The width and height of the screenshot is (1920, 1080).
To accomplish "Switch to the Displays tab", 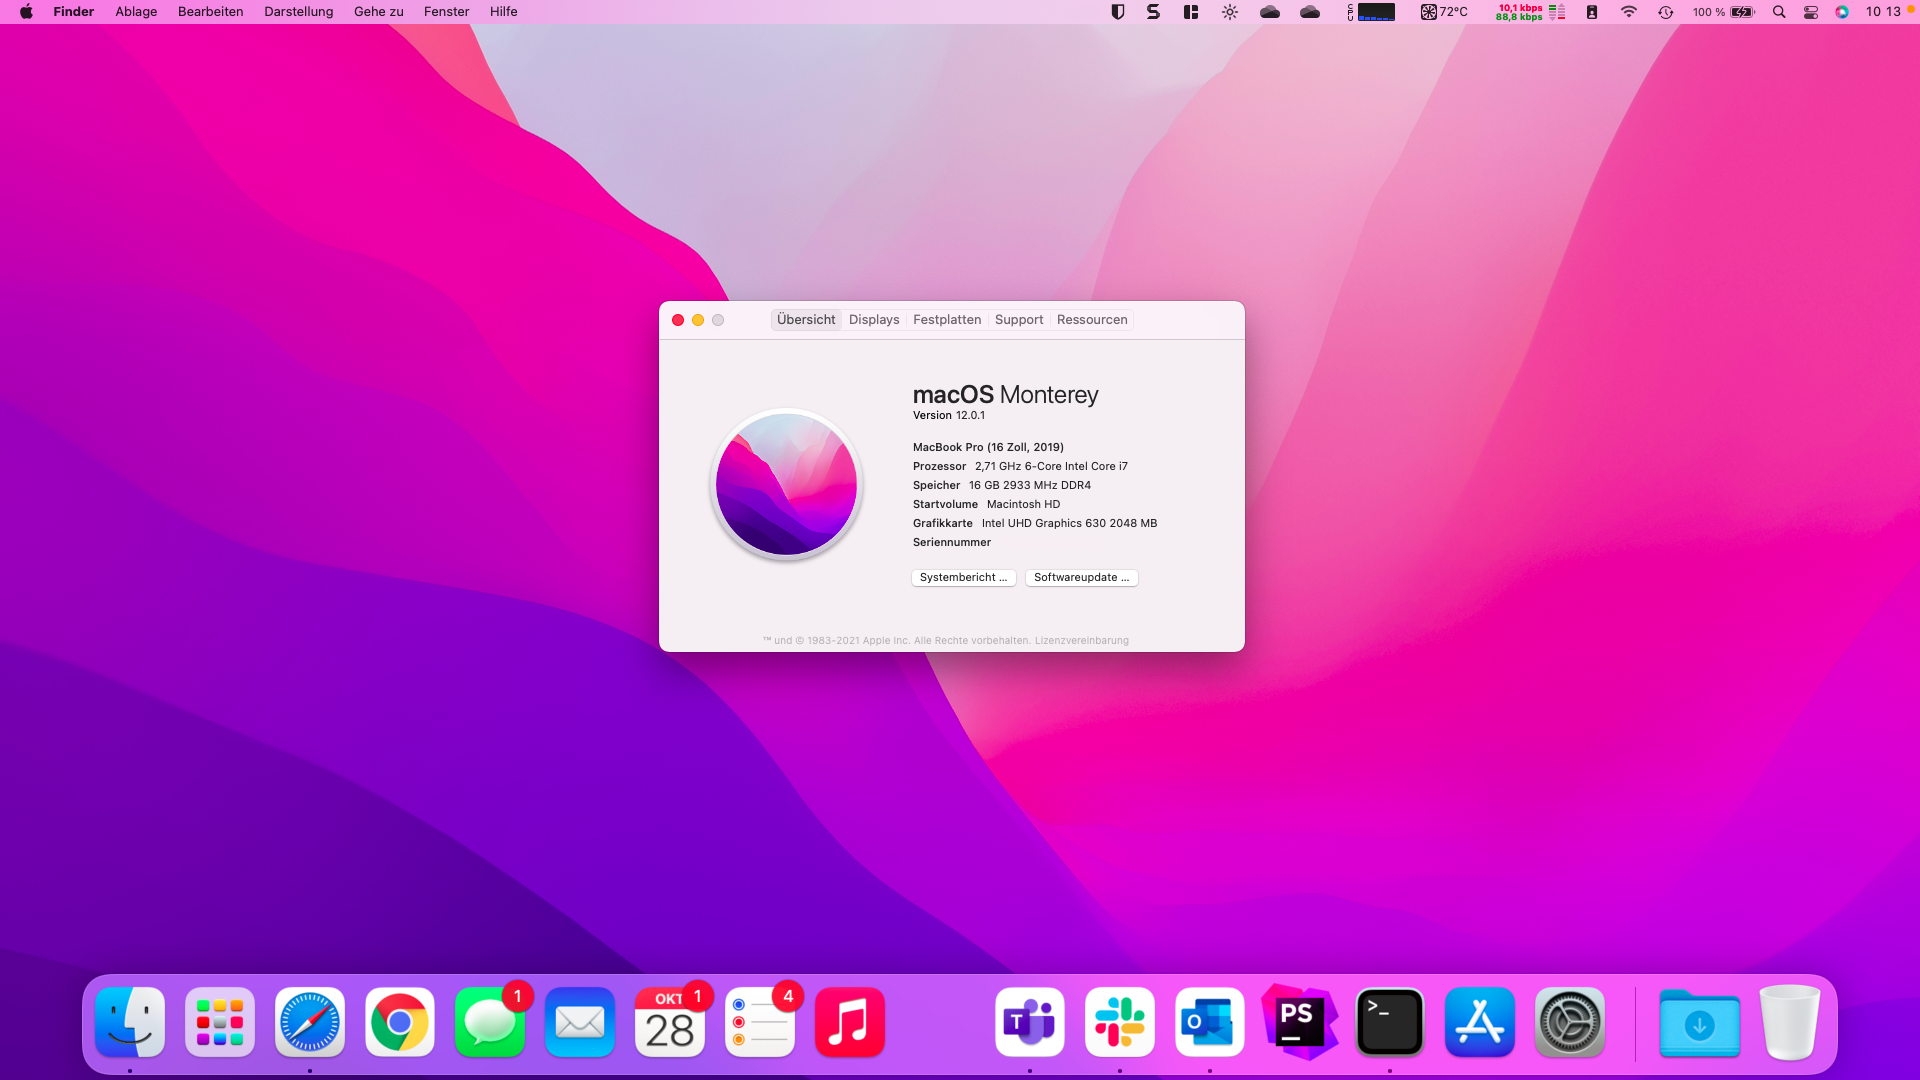I will pos(874,320).
